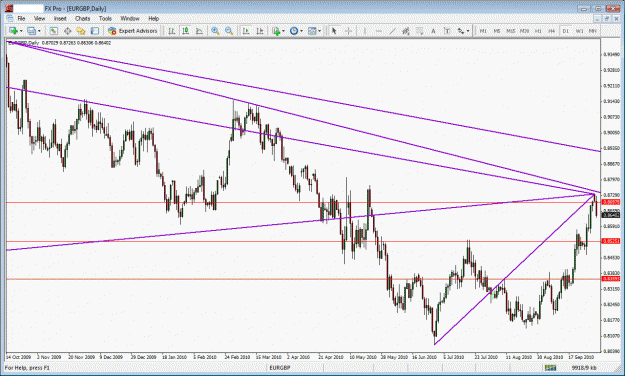Screen dimensions: 625x376
Task: Select the H4 timeframe
Action: point(552,31)
